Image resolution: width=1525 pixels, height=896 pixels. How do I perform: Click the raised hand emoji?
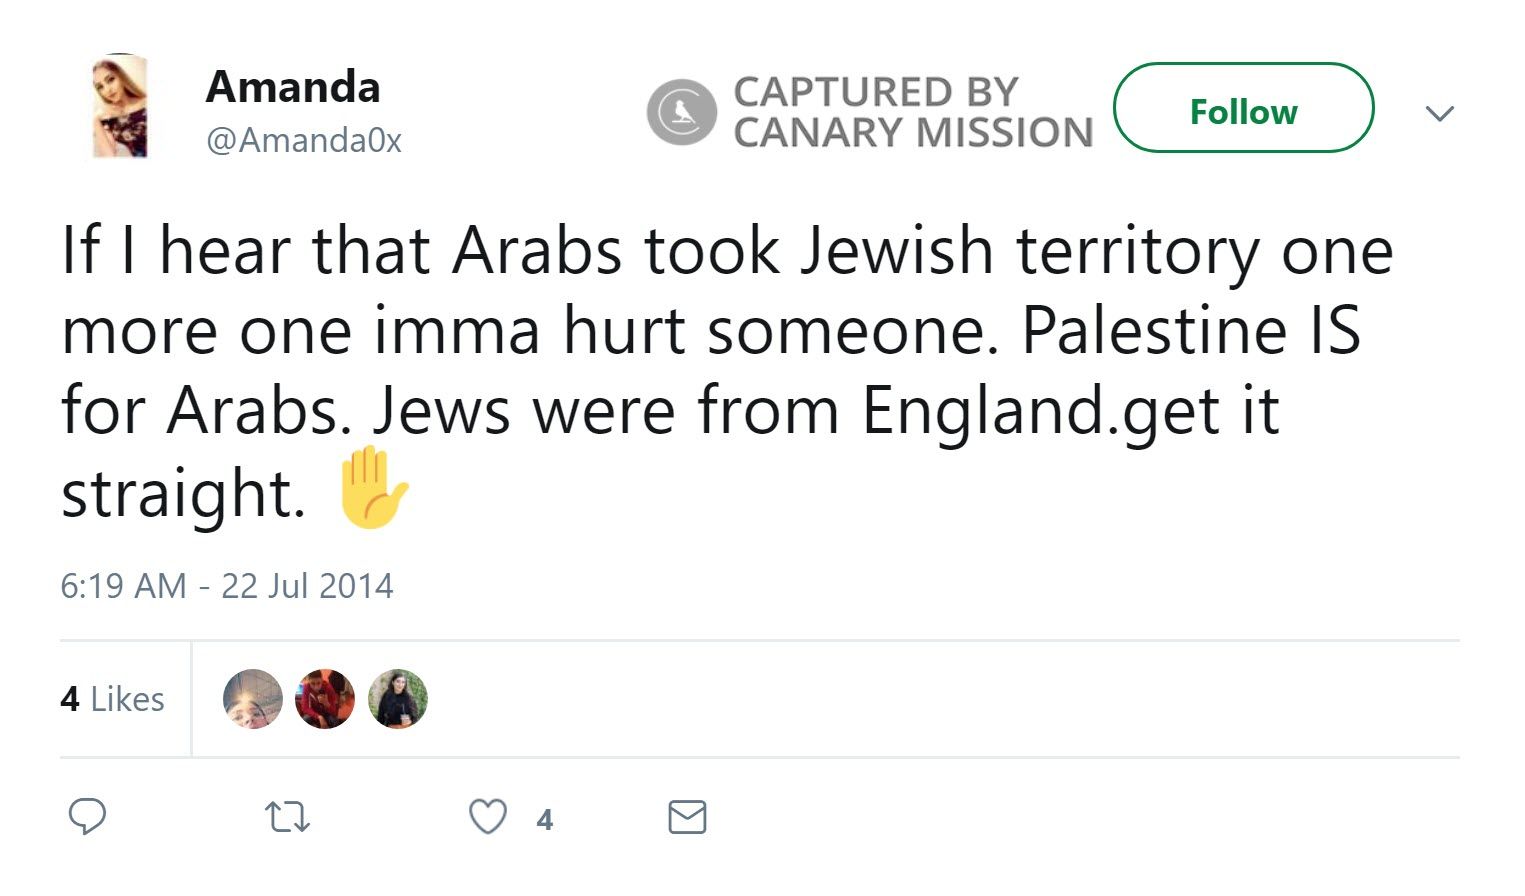tap(372, 488)
